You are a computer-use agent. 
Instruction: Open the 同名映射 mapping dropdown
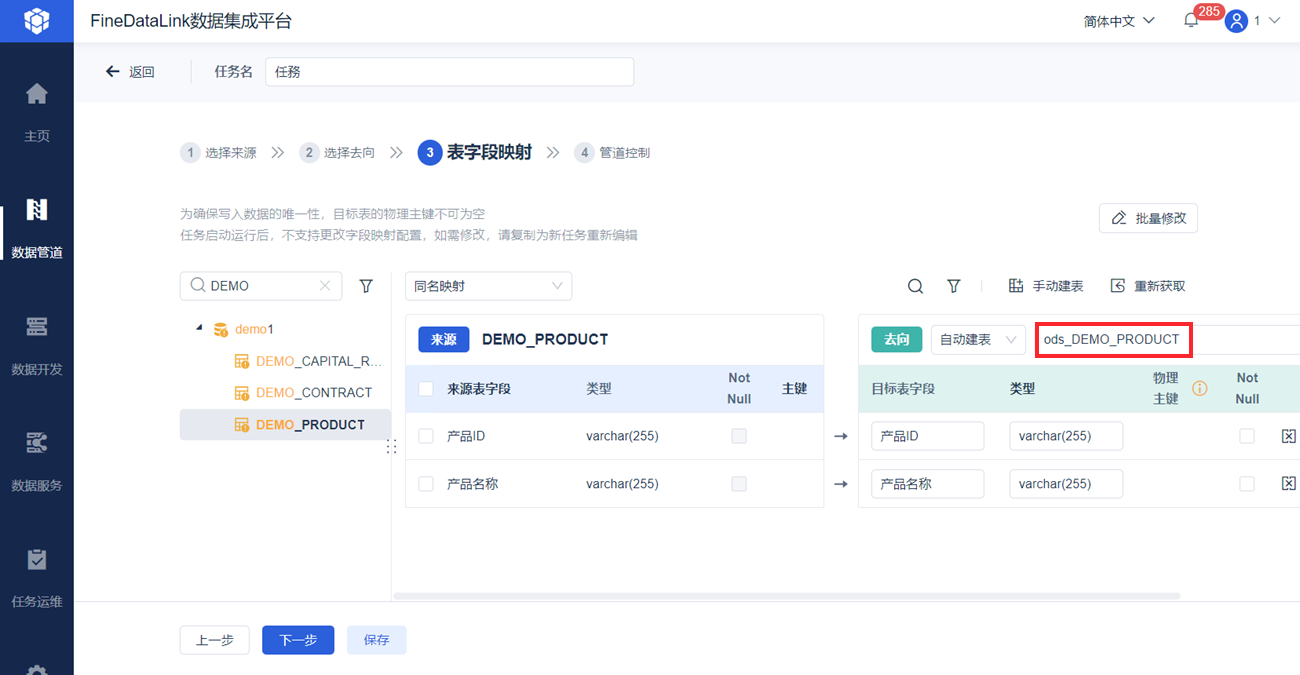(x=489, y=286)
